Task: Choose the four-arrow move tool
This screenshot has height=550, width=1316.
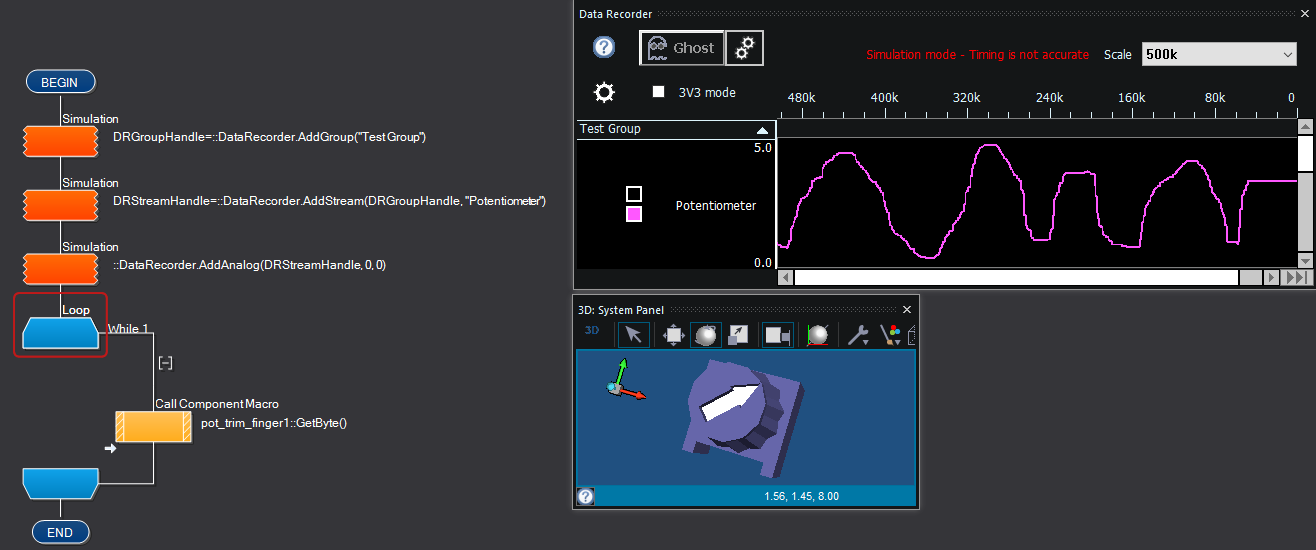Action: (x=673, y=335)
